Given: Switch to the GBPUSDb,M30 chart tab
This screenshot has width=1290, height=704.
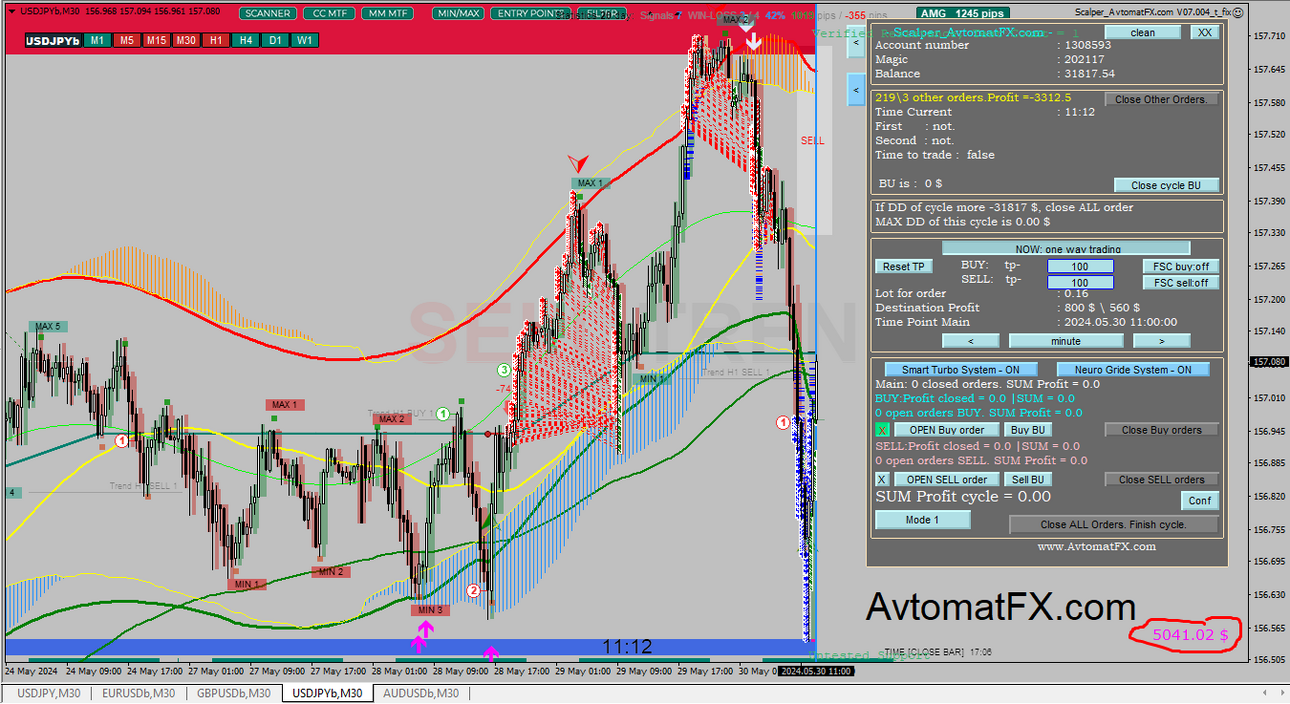Looking at the screenshot, I should 234,693.
